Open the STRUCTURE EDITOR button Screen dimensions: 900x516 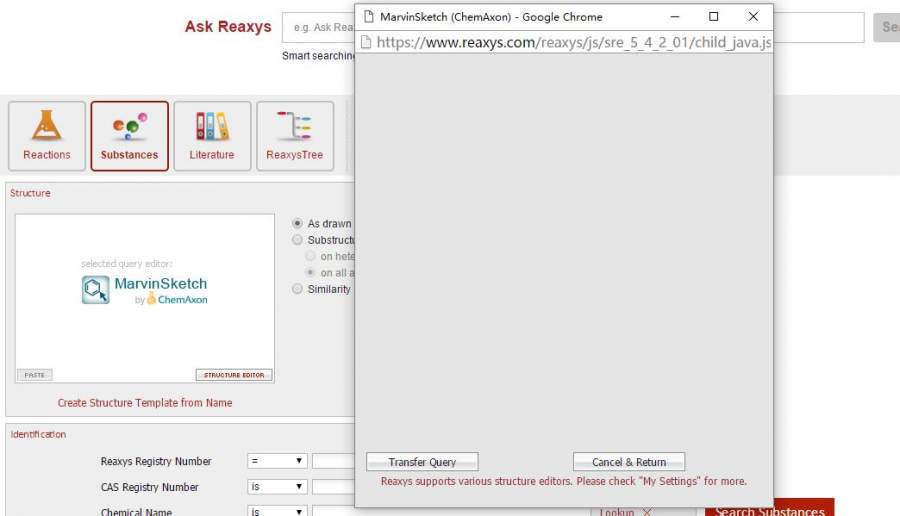[x=234, y=375]
